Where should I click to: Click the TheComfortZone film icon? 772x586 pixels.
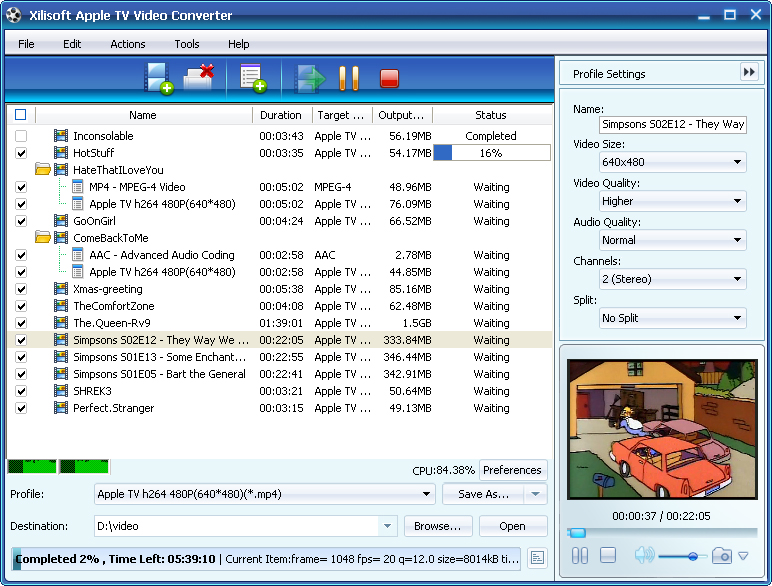point(61,306)
